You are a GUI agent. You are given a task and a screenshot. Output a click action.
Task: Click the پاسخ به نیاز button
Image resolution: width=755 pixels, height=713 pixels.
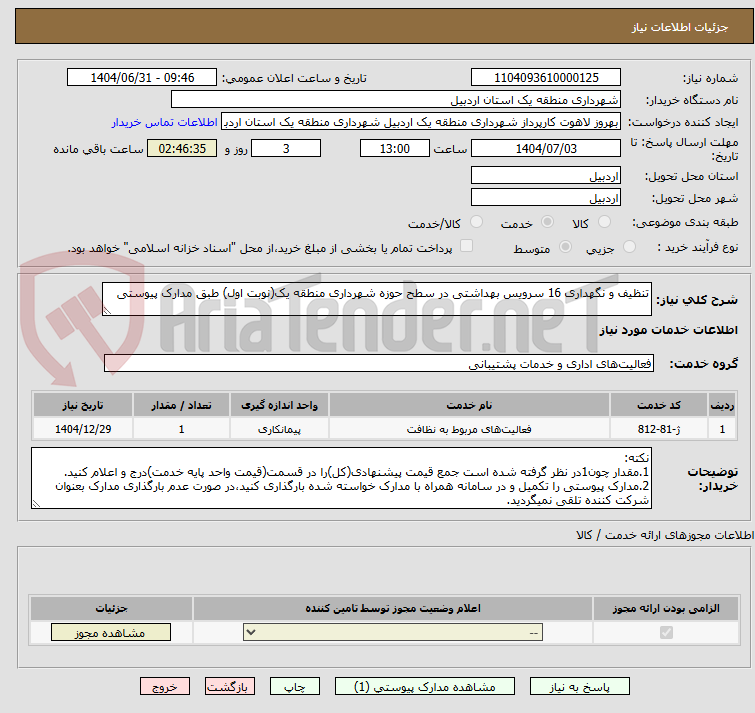(x=579, y=687)
